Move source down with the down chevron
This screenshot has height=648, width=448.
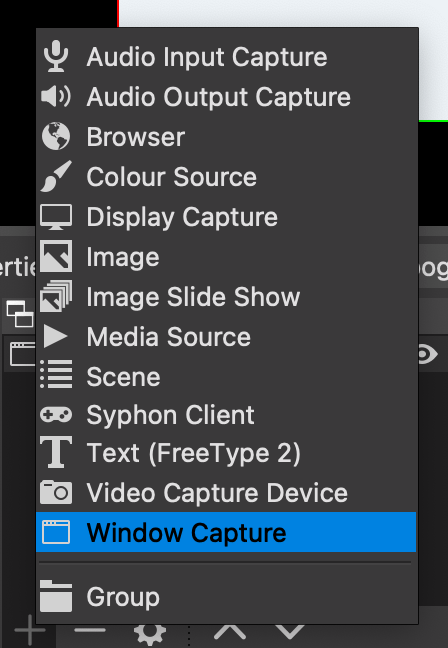(290, 631)
